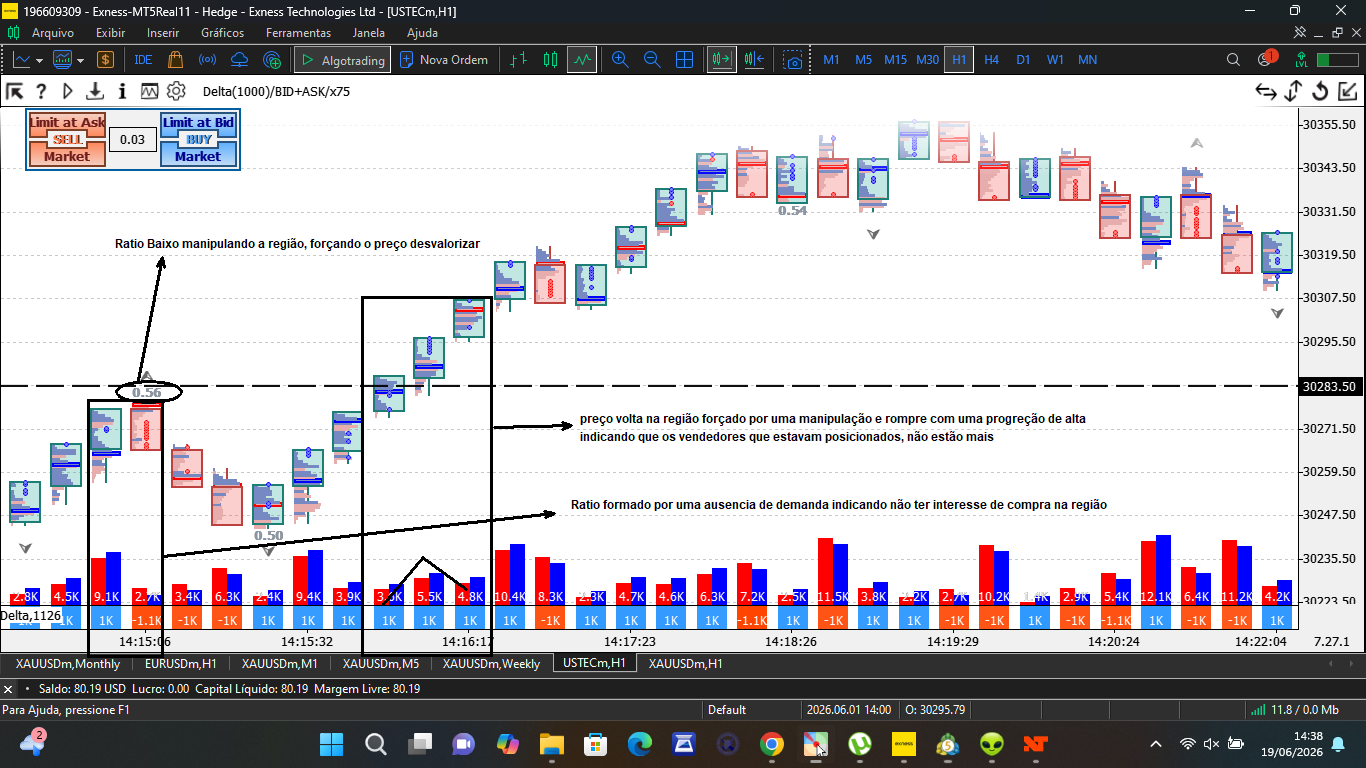Zoom in on the chart

click(x=620, y=60)
